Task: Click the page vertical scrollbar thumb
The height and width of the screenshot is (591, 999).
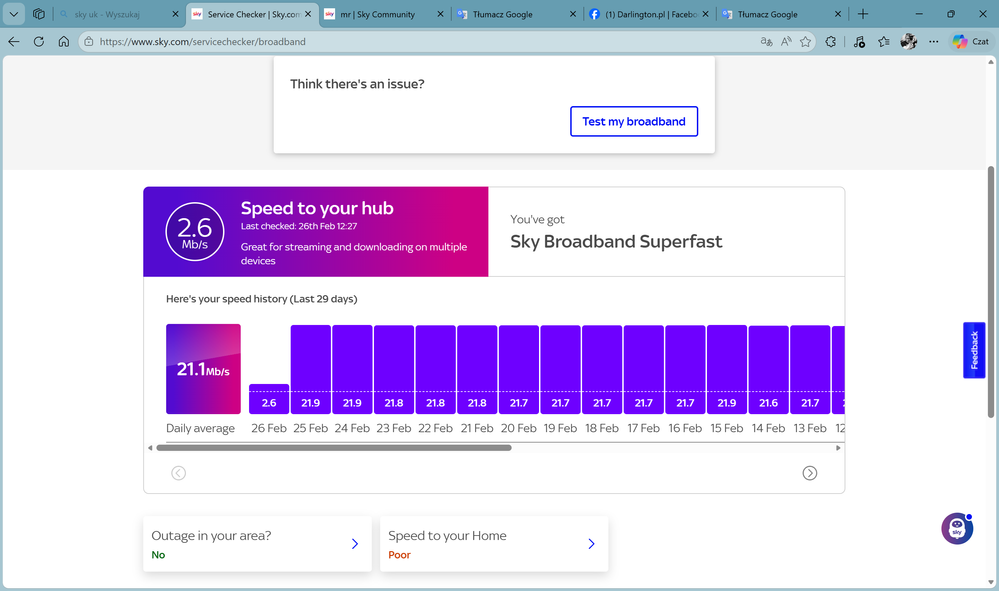Action: (991, 292)
